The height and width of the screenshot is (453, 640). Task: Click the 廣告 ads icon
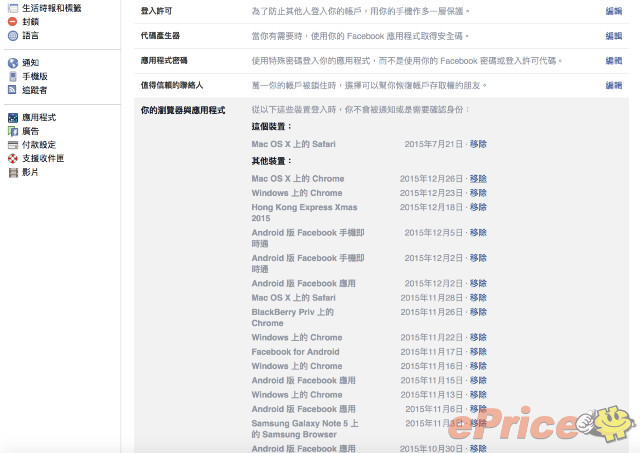pos(13,131)
